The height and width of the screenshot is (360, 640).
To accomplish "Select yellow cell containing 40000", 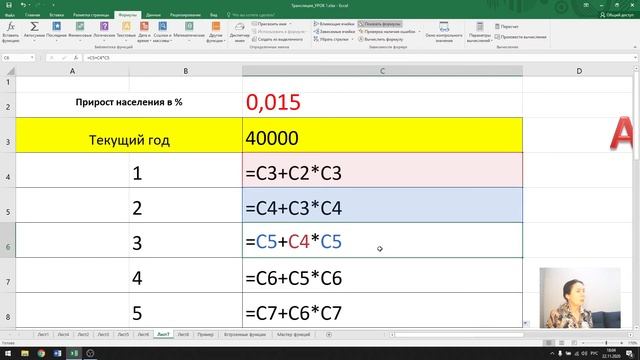I will click(x=382, y=136).
